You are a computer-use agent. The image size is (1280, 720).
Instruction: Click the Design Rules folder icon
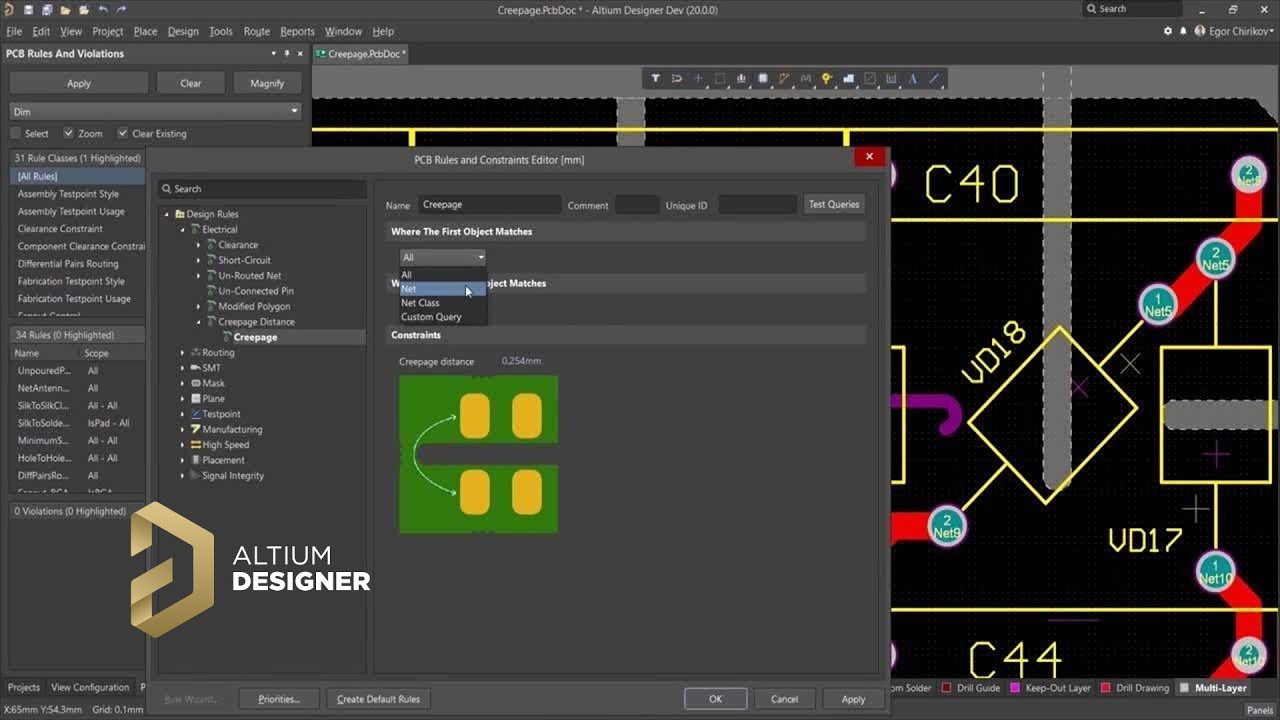(x=180, y=214)
